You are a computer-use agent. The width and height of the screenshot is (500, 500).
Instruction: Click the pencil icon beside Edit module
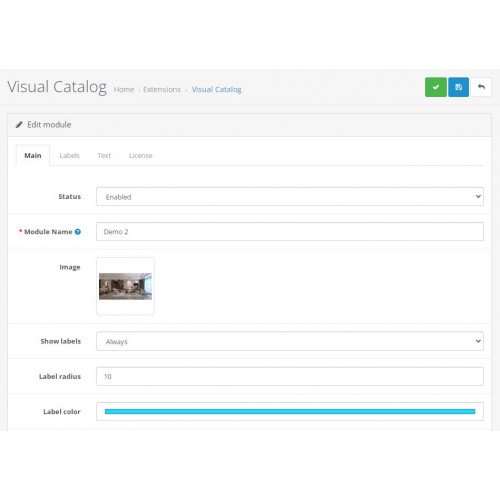(19, 125)
